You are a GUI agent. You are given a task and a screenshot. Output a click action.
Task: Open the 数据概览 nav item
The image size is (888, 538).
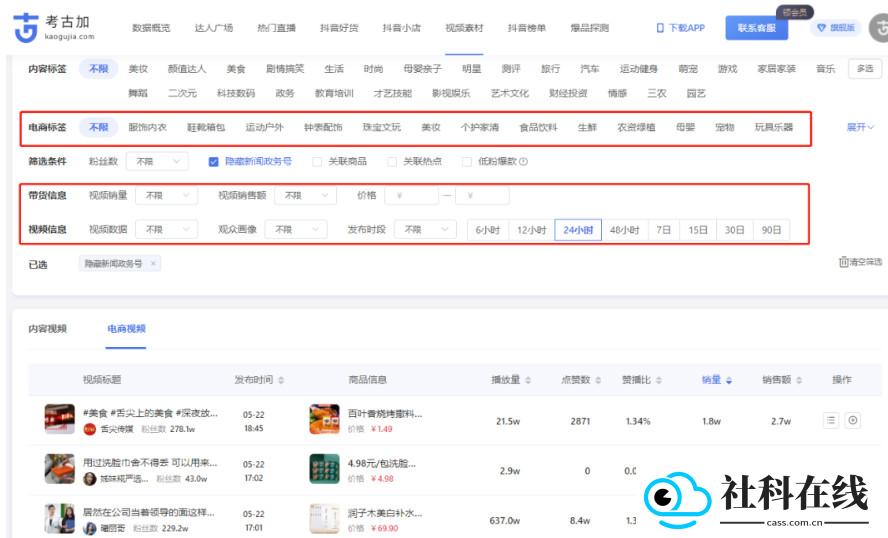click(x=151, y=28)
